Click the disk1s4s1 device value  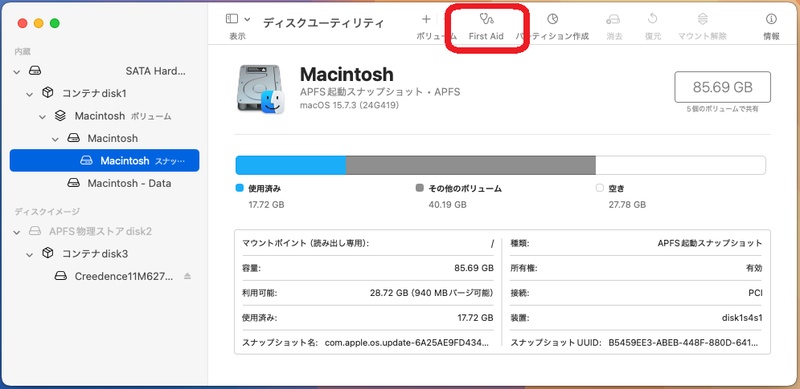742,318
